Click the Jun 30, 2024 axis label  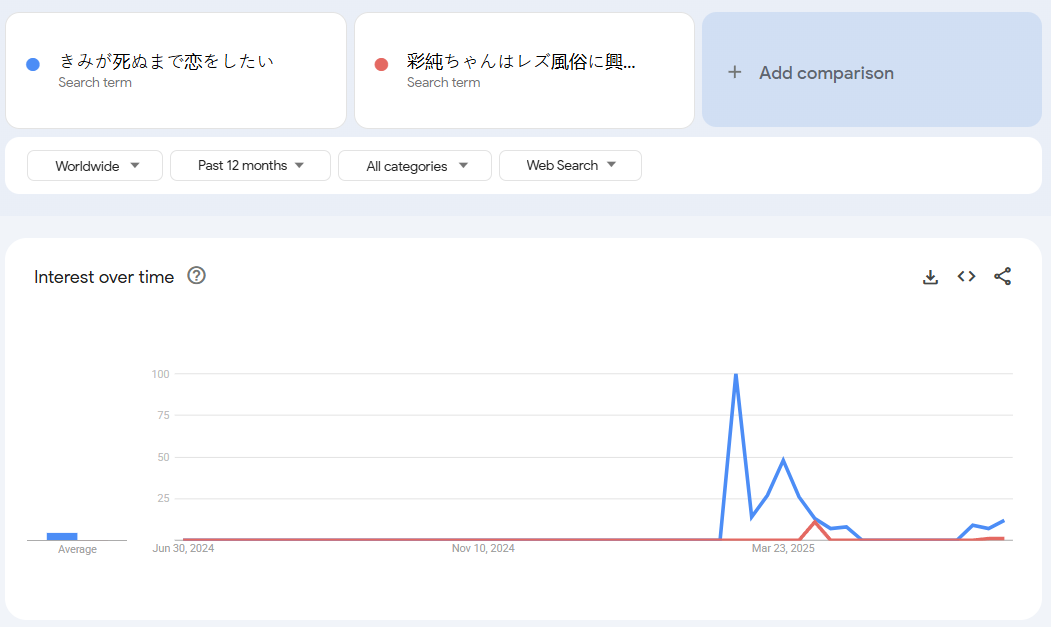click(x=183, y=549)
